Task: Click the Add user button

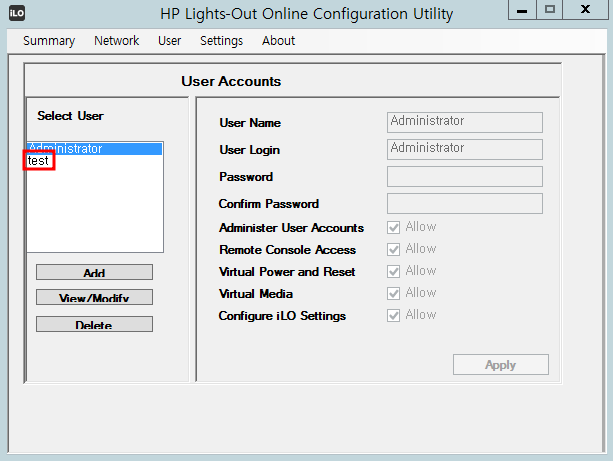Action: click(94, 272)
